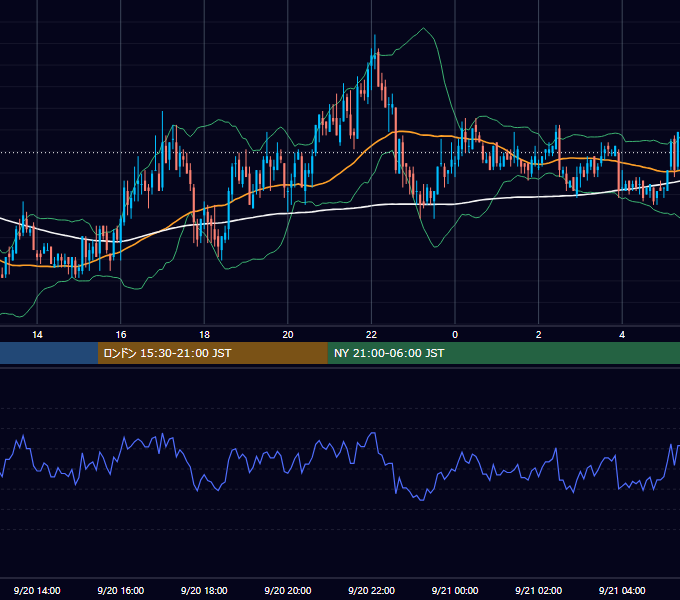Click hour label 0 on price chart axis
Viewport: 680px width, 600px height.
[x=455, y=335]
